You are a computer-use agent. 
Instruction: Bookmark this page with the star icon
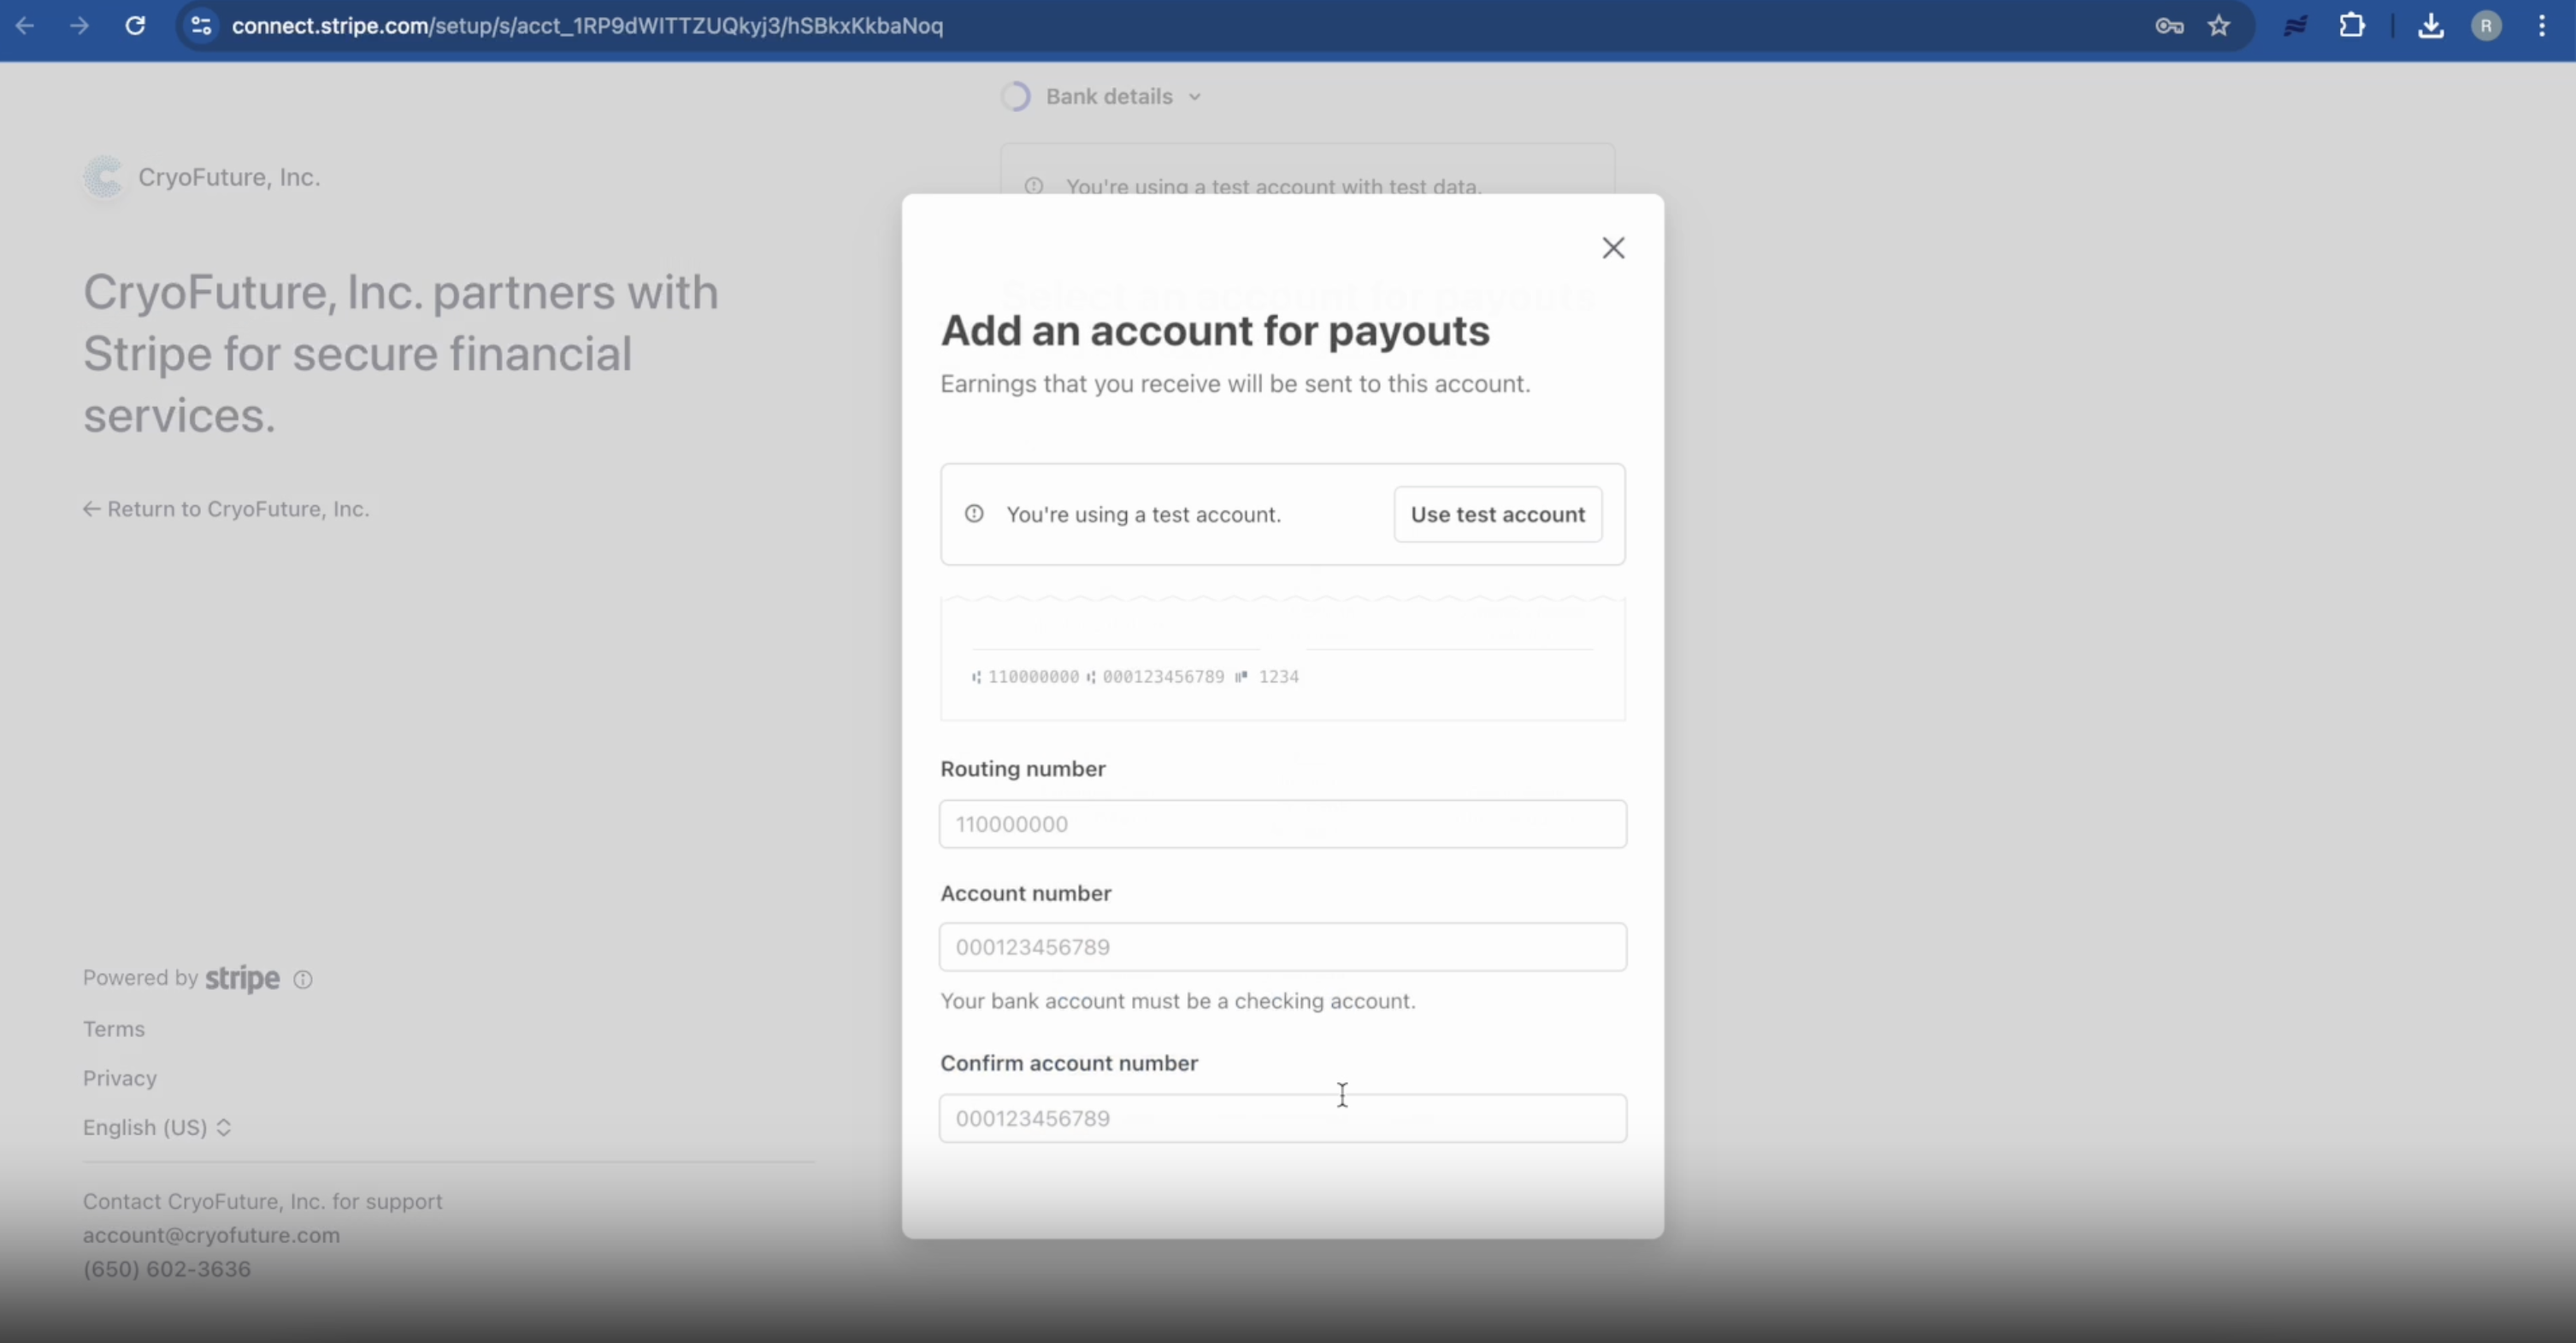[2218, 26]
